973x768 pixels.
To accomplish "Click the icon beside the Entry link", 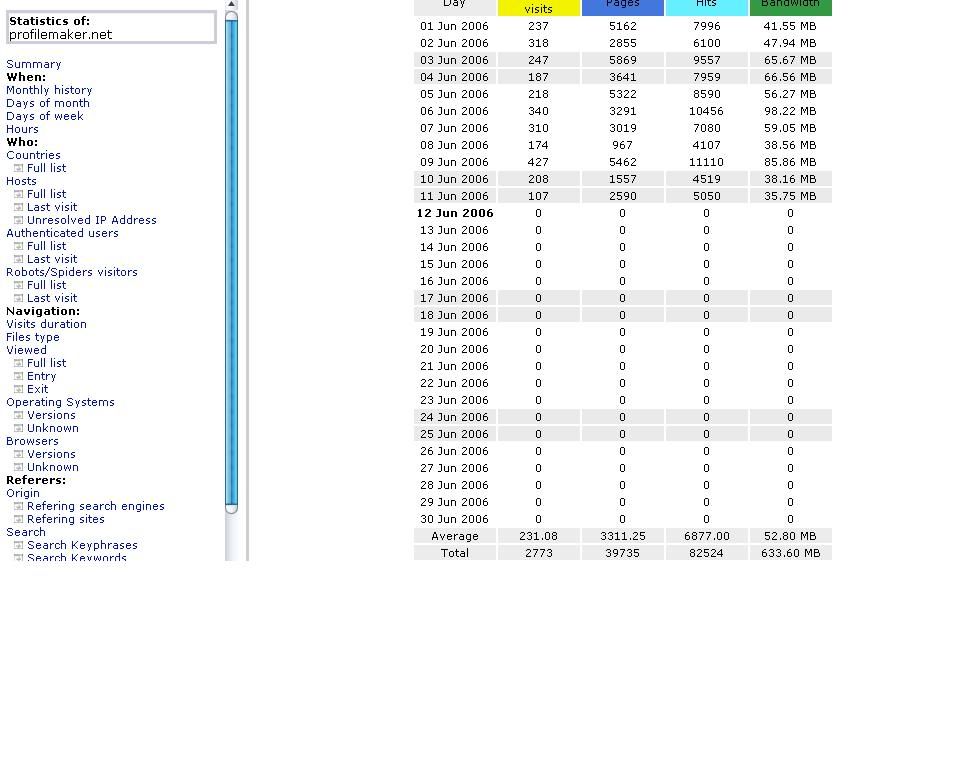I will (x=19, y=377).
